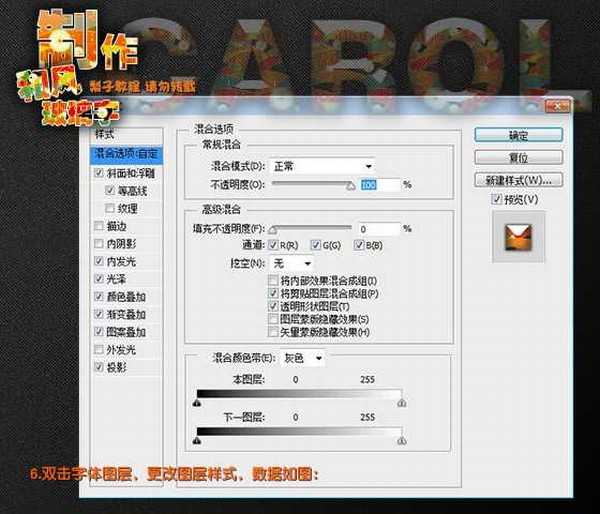Expand the 挖空 knockout dropdown
The image size is (600, 514).
click(292, 262)
